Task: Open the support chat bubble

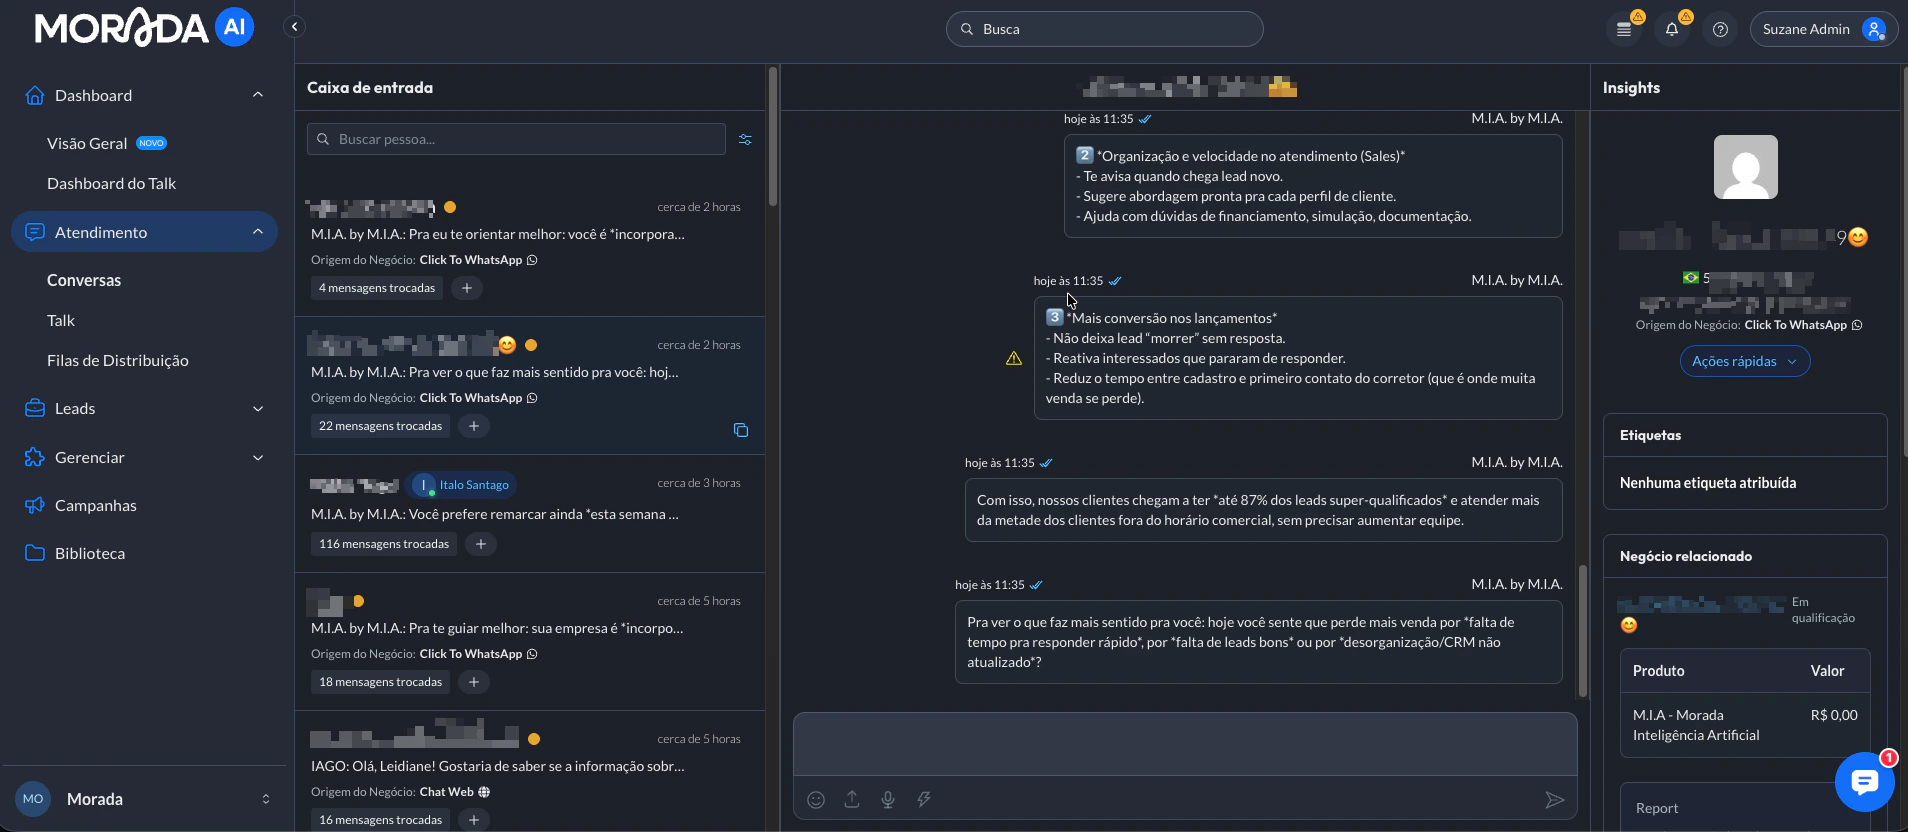Action: point(1865,782)
